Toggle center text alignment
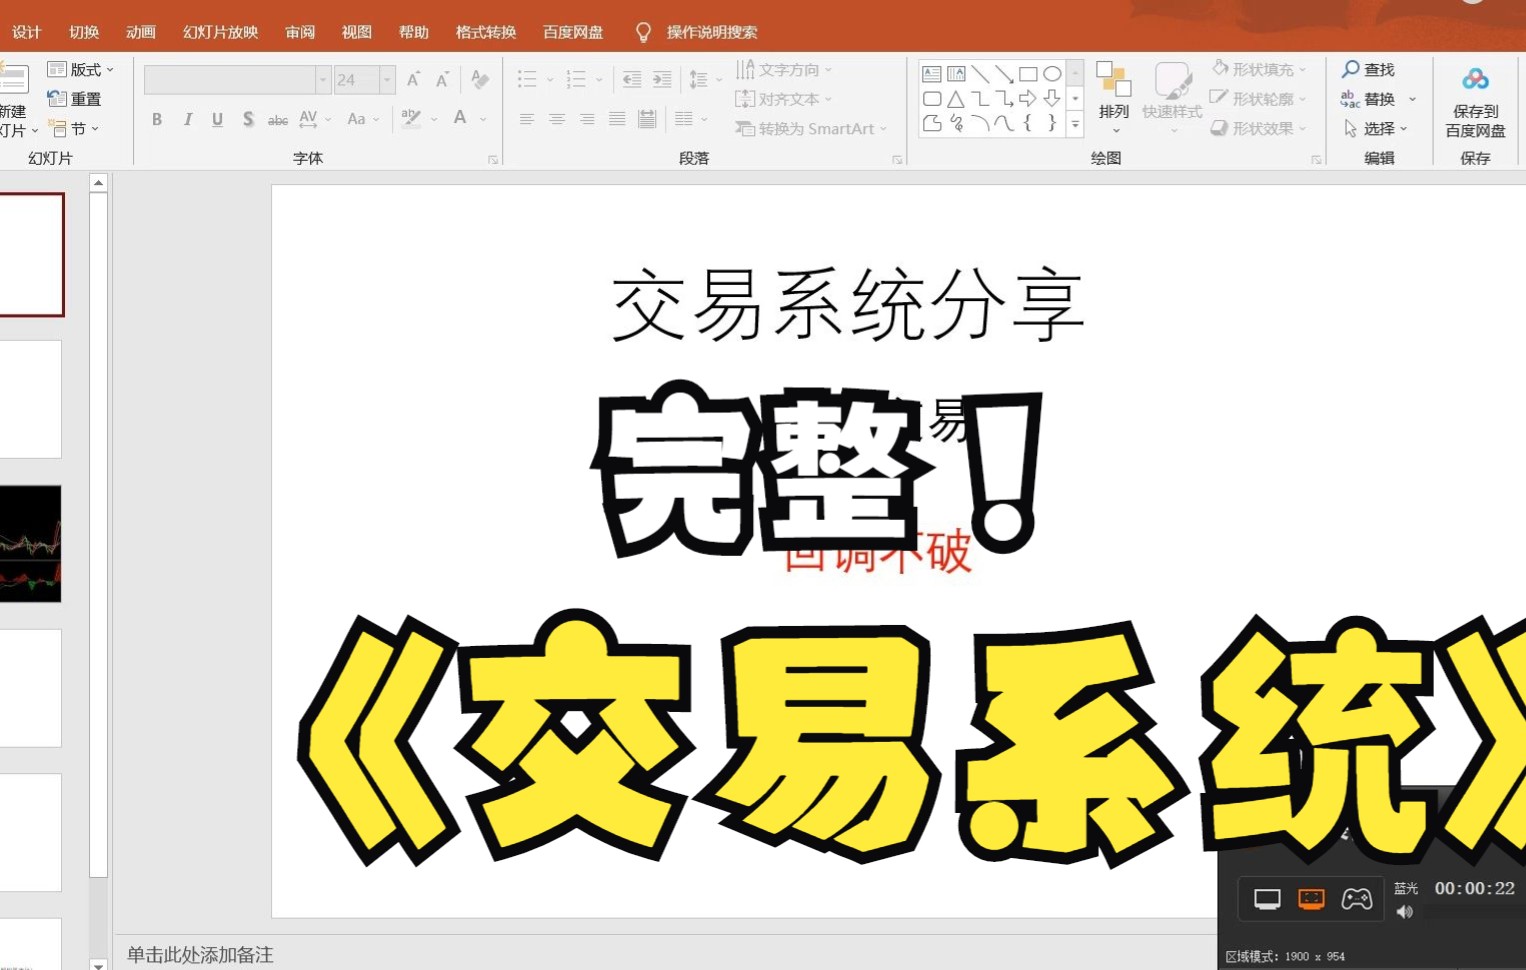Screen dimensions: 1526x970 [557, 119]
